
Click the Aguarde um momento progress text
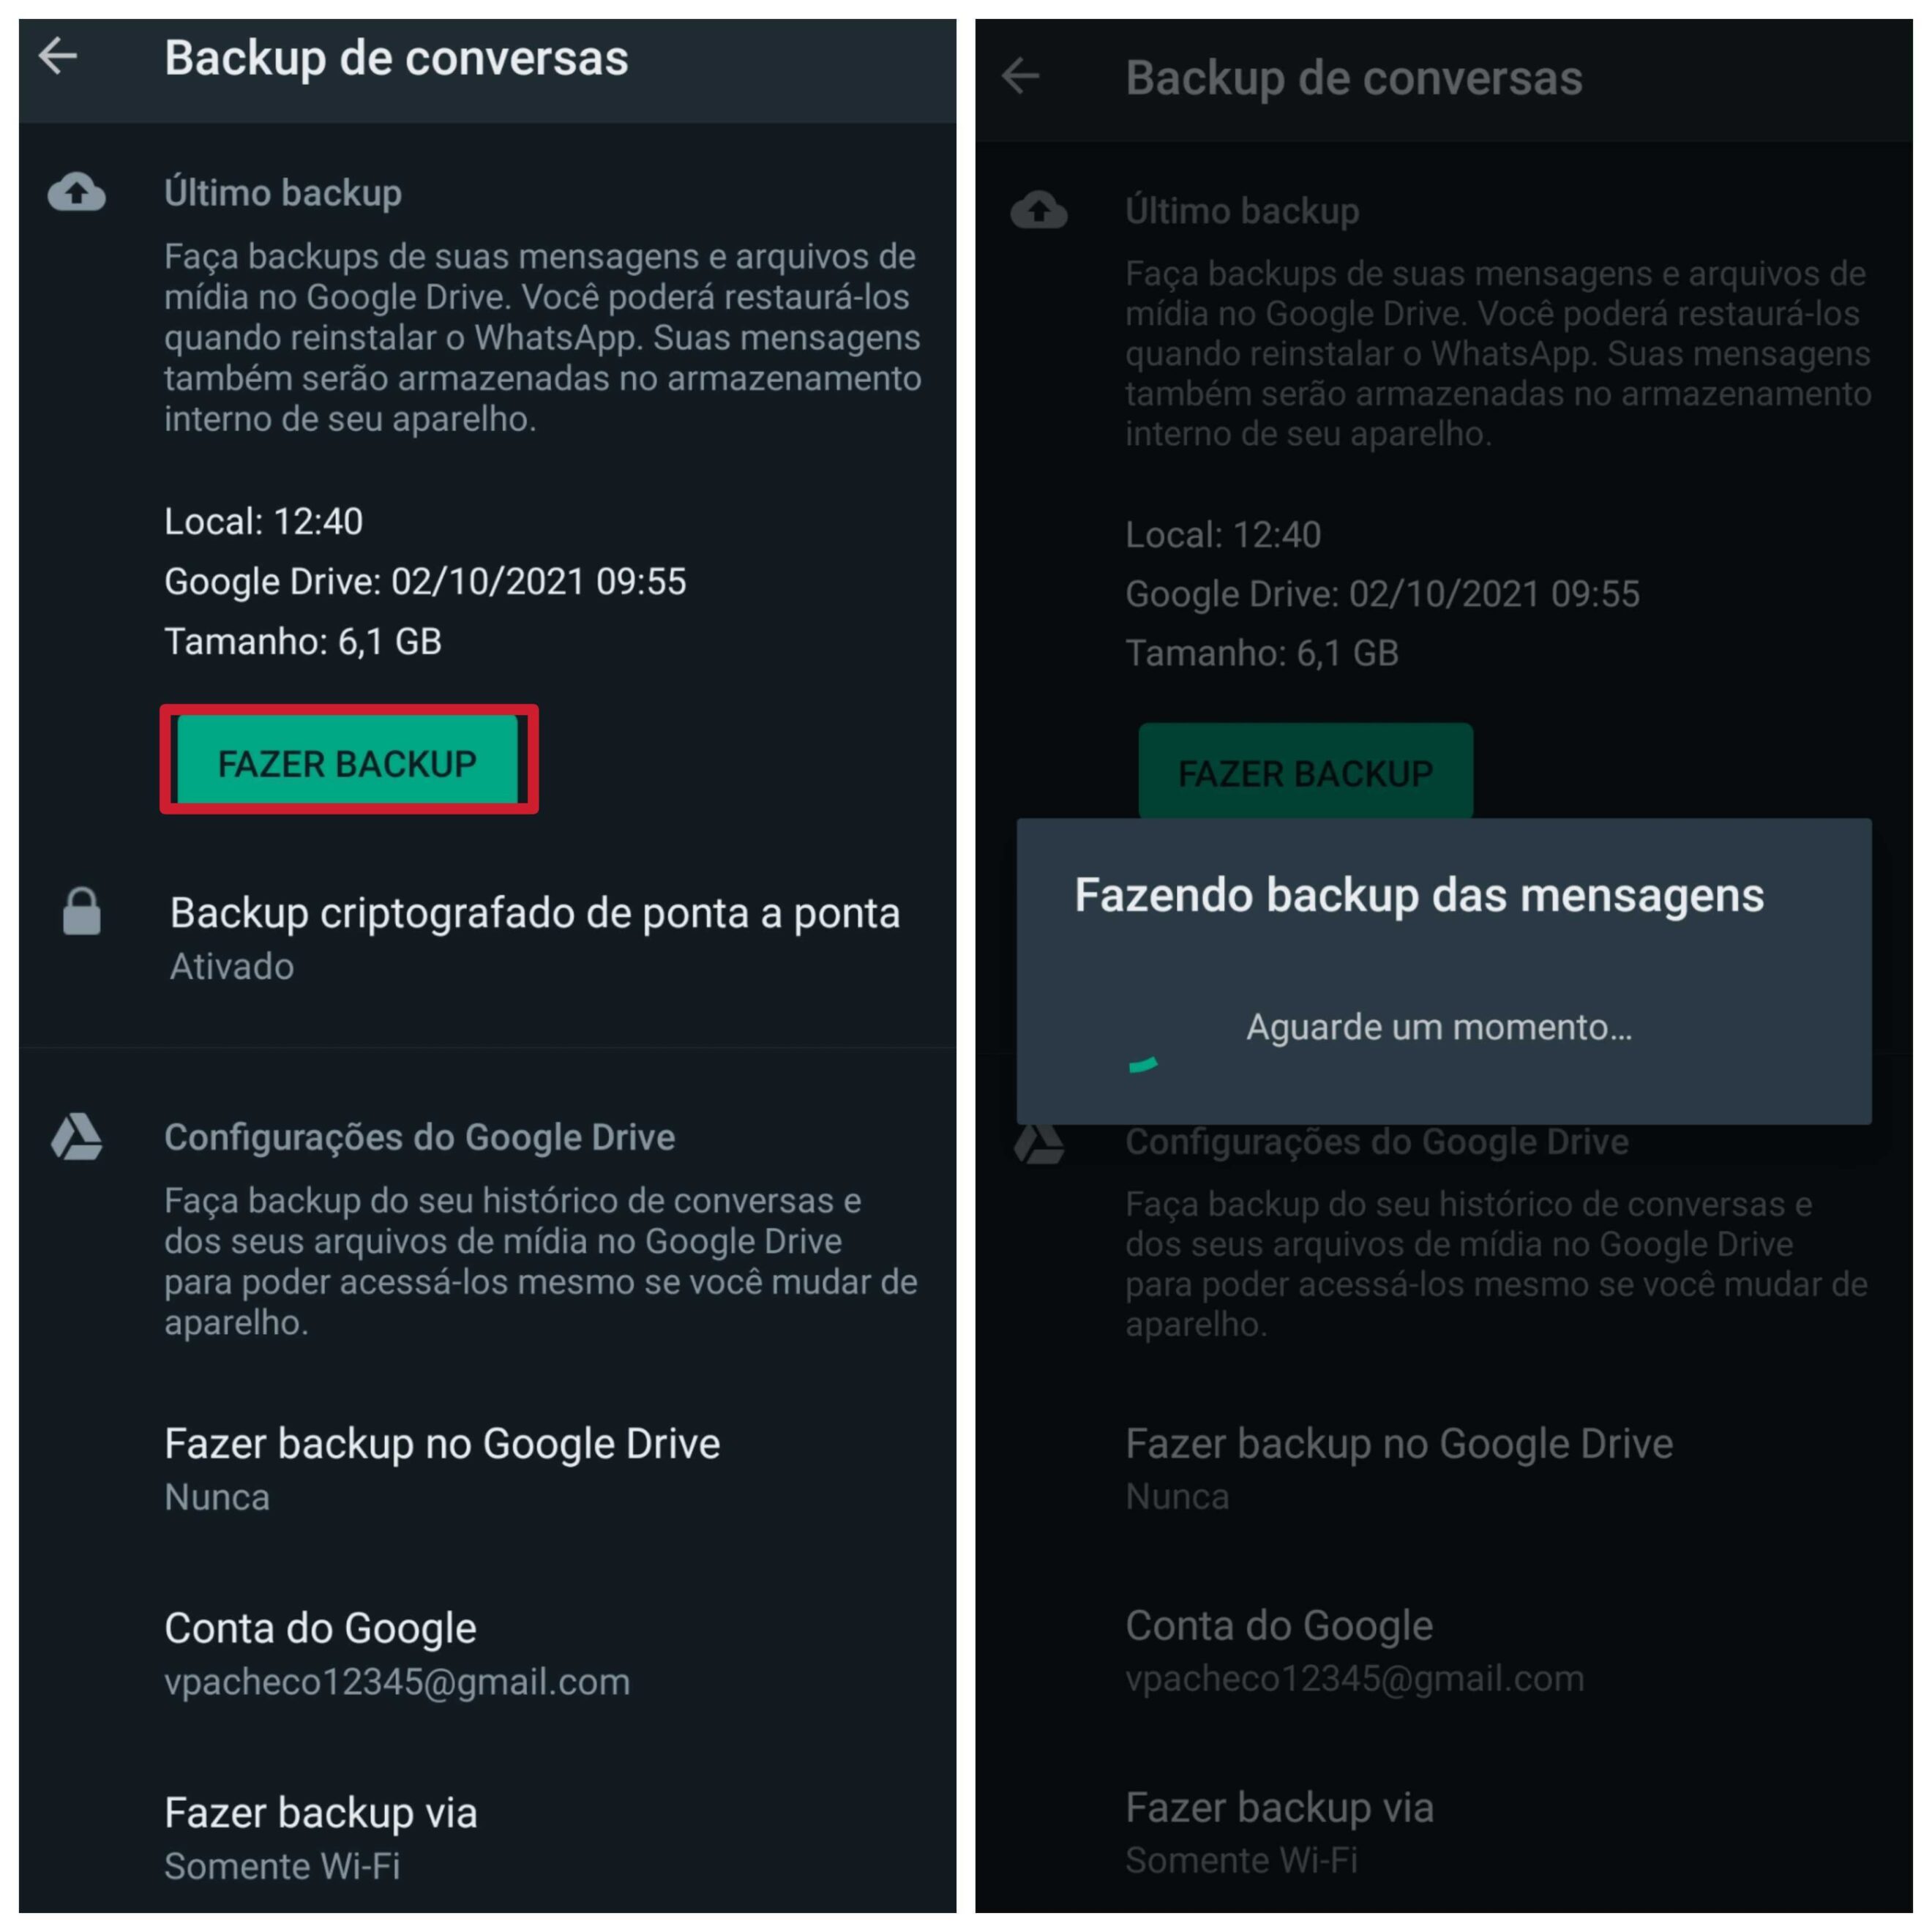click(x=1439, y=1027)
